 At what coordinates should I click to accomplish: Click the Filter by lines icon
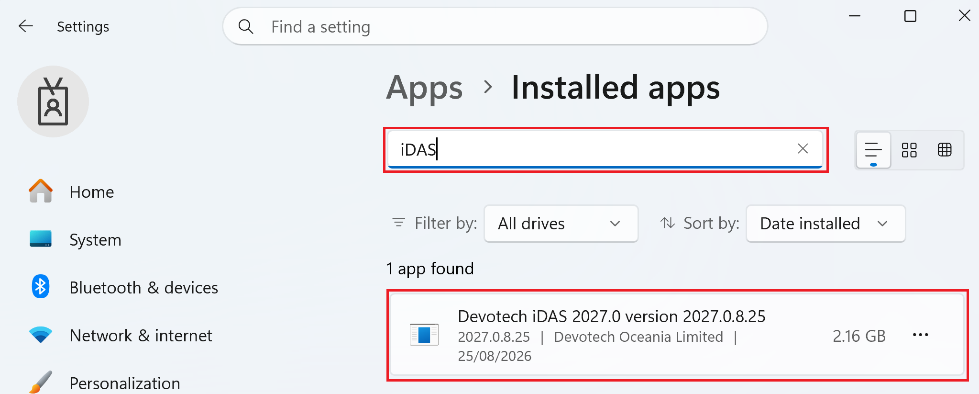click(x=398, y=223)
